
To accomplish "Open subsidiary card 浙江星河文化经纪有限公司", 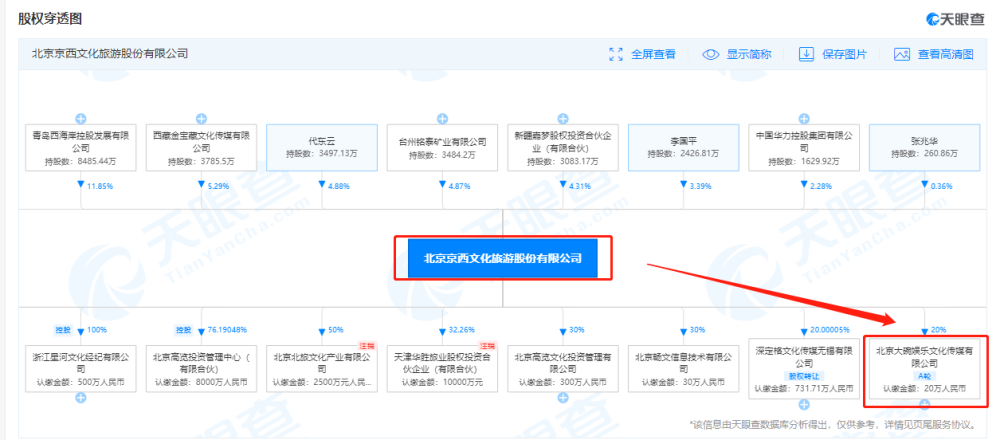I will click(x=81, y=369).
